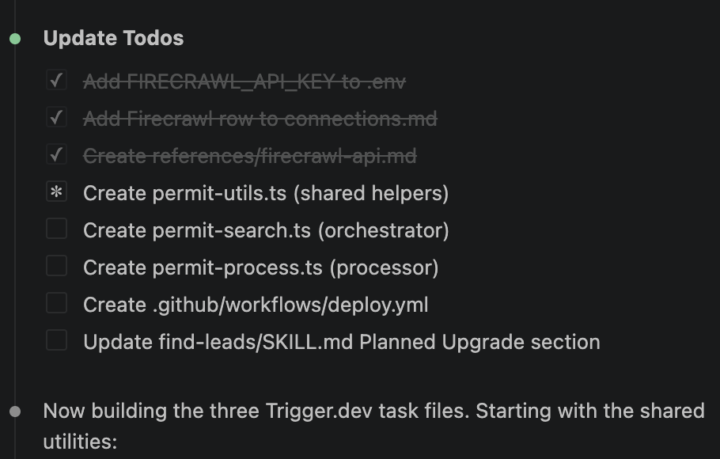Select the Create .github/workflows/deploy.yml text
This screenshot has height=459, width=720.
(x=256, y=305)
